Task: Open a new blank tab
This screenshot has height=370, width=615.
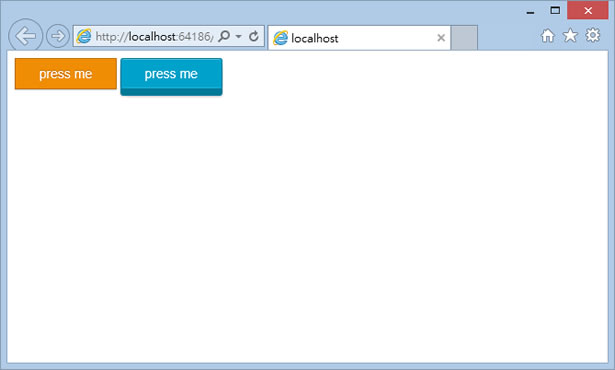Action: click(464, 38)
